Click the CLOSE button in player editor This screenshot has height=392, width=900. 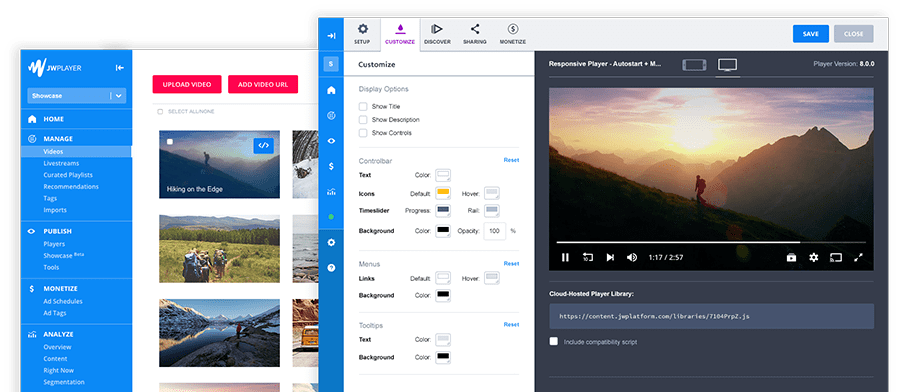click(854, 34)
